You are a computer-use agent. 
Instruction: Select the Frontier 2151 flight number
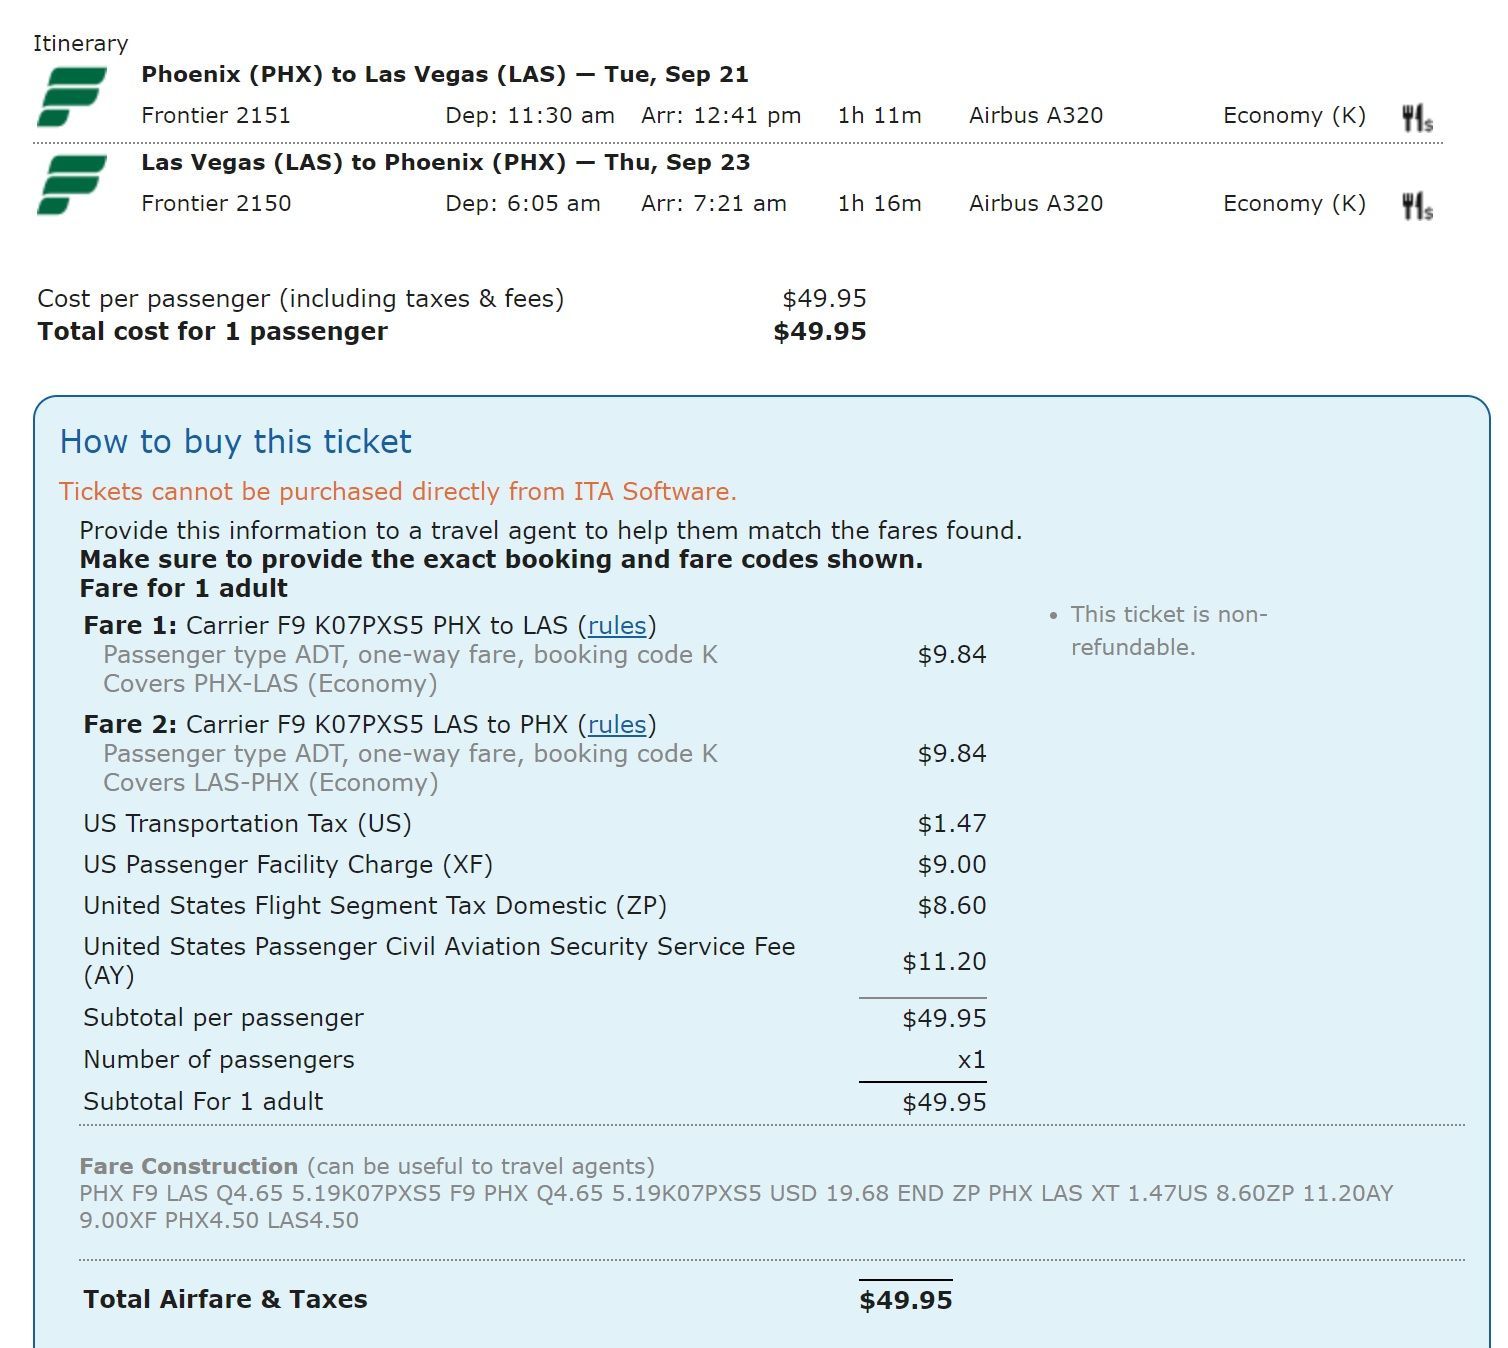coord(216,116)
